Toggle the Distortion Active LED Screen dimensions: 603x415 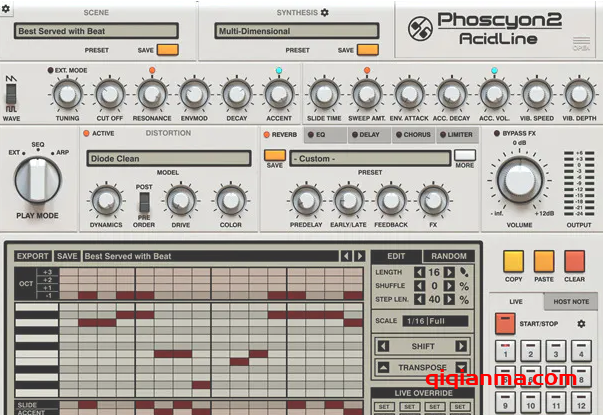[x=87, y=133]
